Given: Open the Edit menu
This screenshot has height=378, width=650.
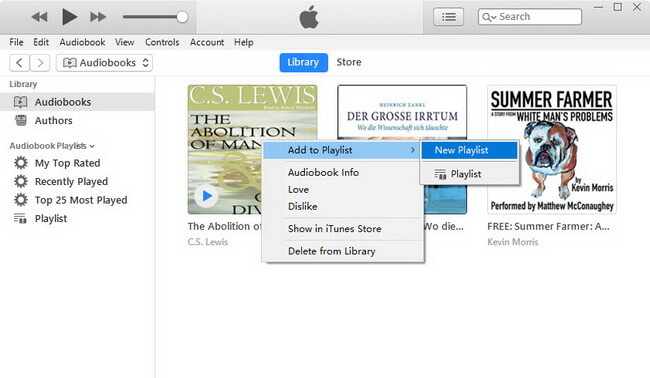Looking at the screenshot, I should click(41, 42).
